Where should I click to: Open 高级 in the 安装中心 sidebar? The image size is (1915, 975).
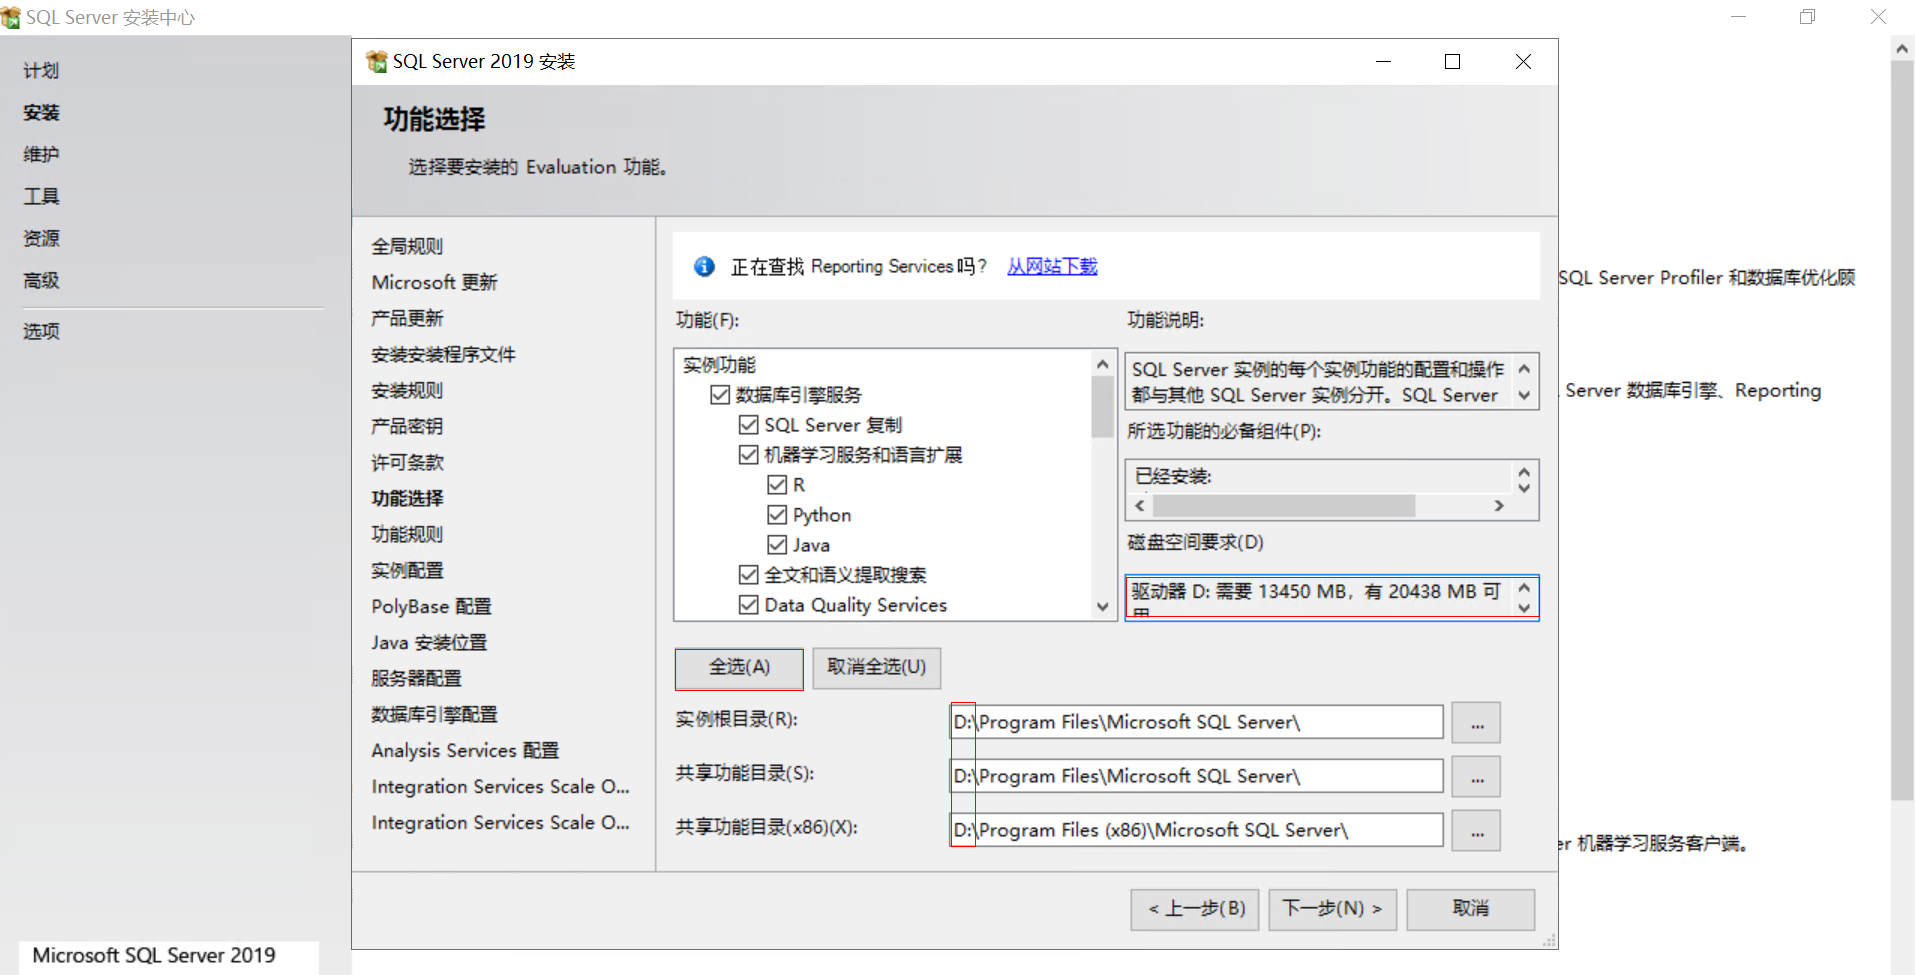(x=41, y=281)
